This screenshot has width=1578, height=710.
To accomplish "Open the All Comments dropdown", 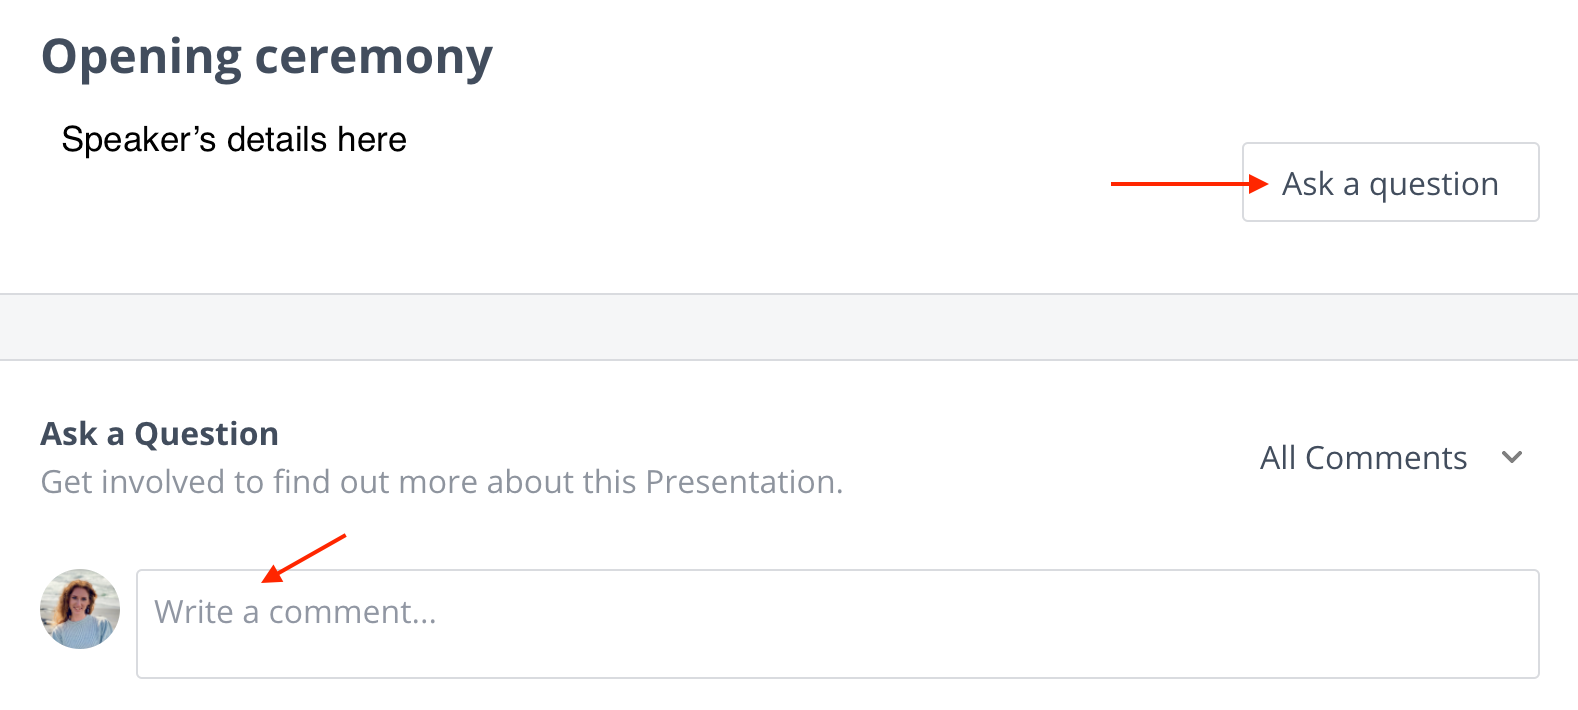I will [1391, 458].
